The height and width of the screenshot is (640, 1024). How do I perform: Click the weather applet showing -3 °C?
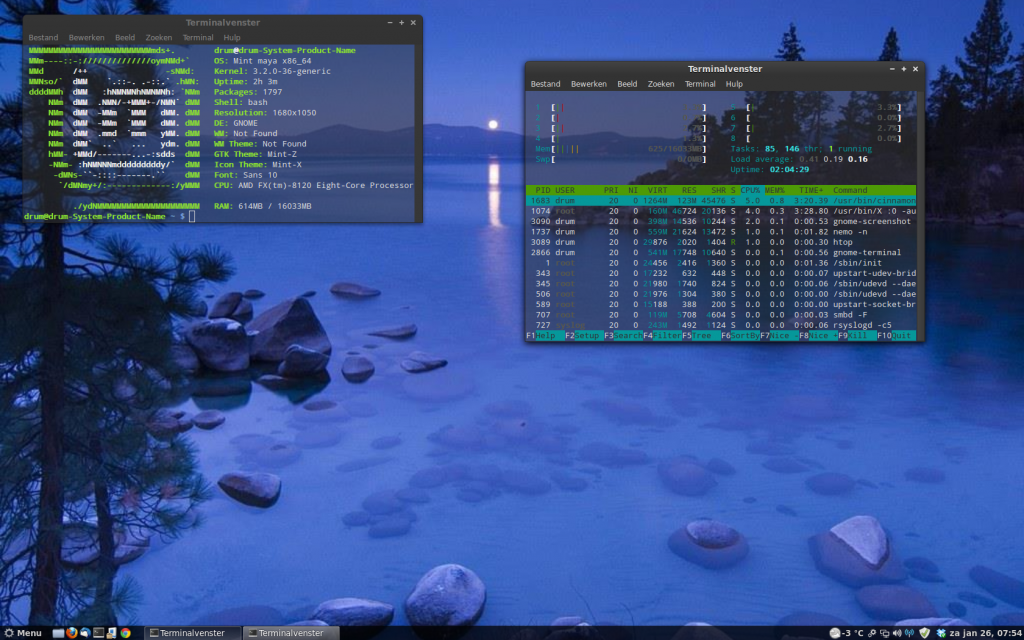(x=847, y=633)
